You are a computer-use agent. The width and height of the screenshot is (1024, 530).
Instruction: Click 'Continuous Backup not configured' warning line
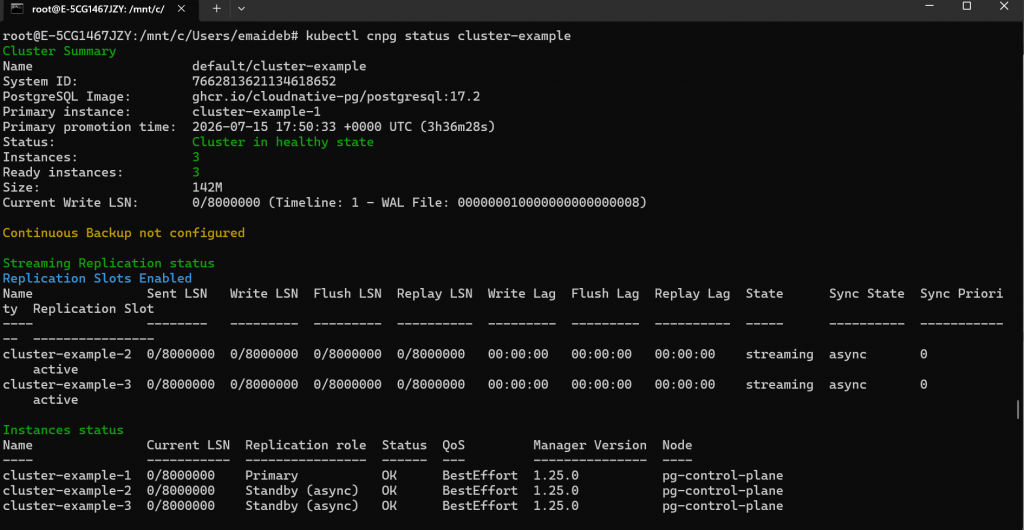click(x=124, y=232)
